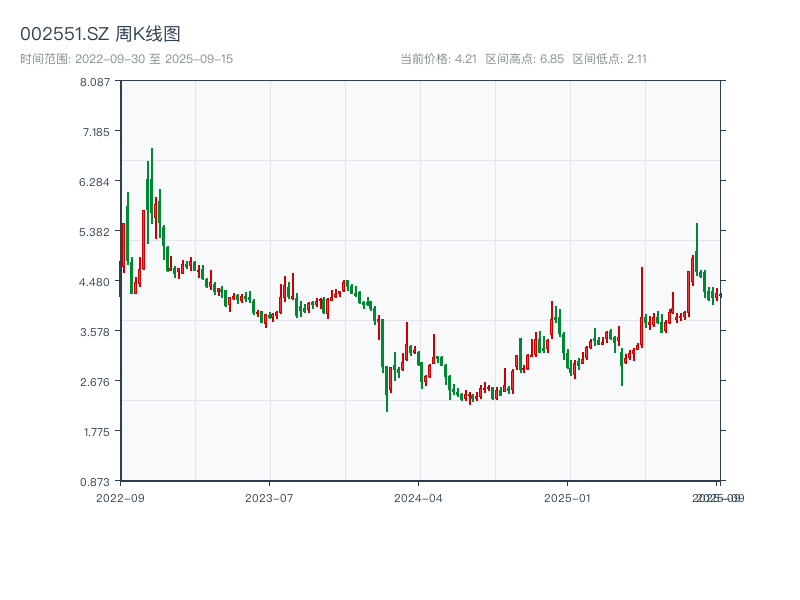
Task: Click the chart title 002551.SZ 周K线图
Action: click(x=100, y=34)
